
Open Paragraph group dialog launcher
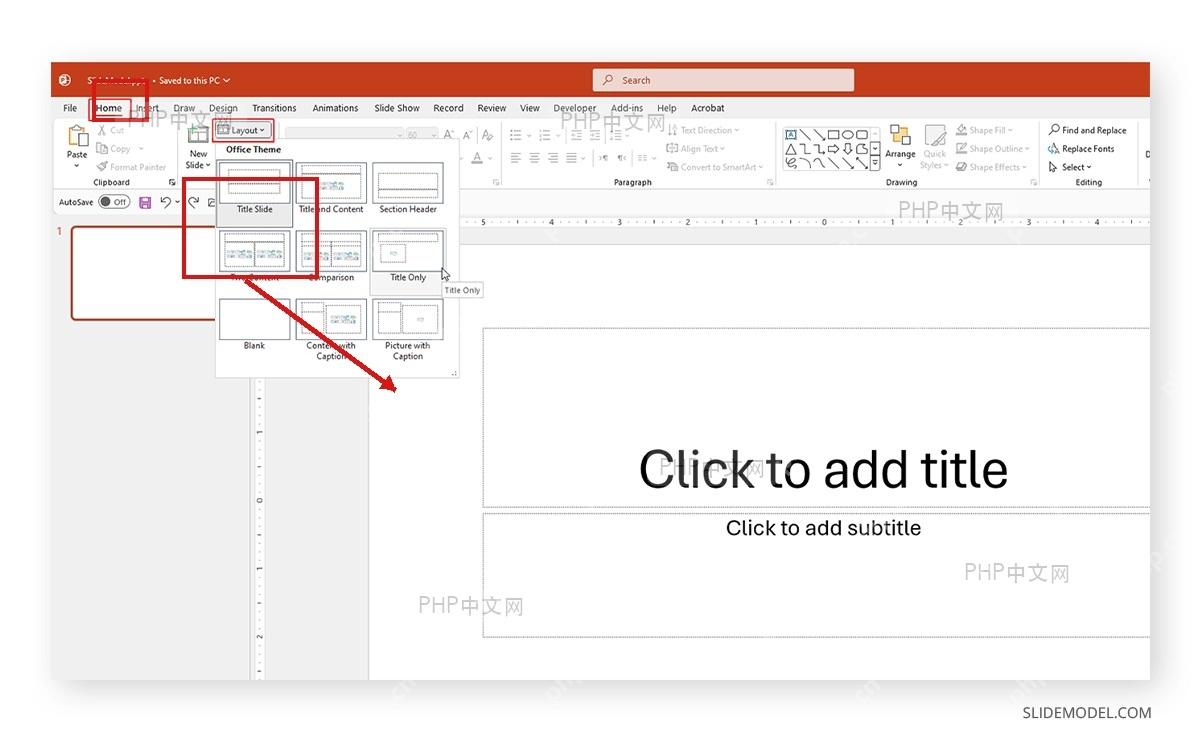770,183
